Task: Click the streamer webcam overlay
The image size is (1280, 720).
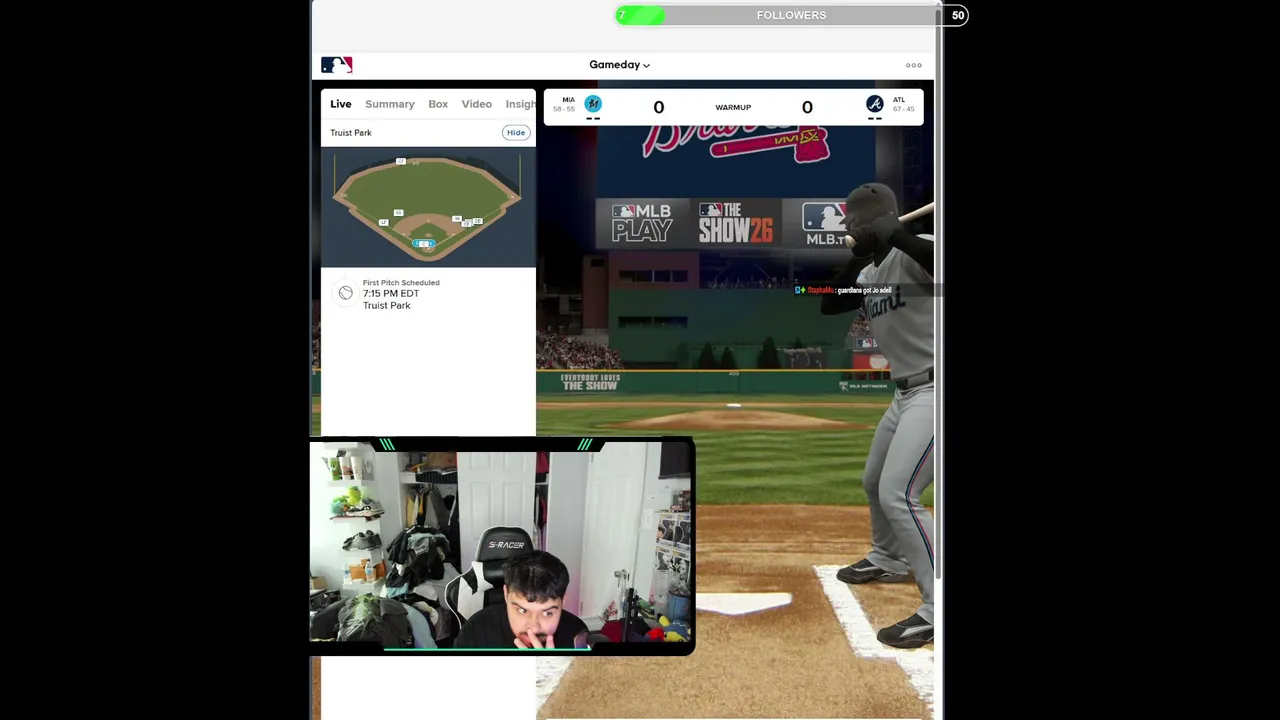Action: pyautogui.click(x=501, y=546)
